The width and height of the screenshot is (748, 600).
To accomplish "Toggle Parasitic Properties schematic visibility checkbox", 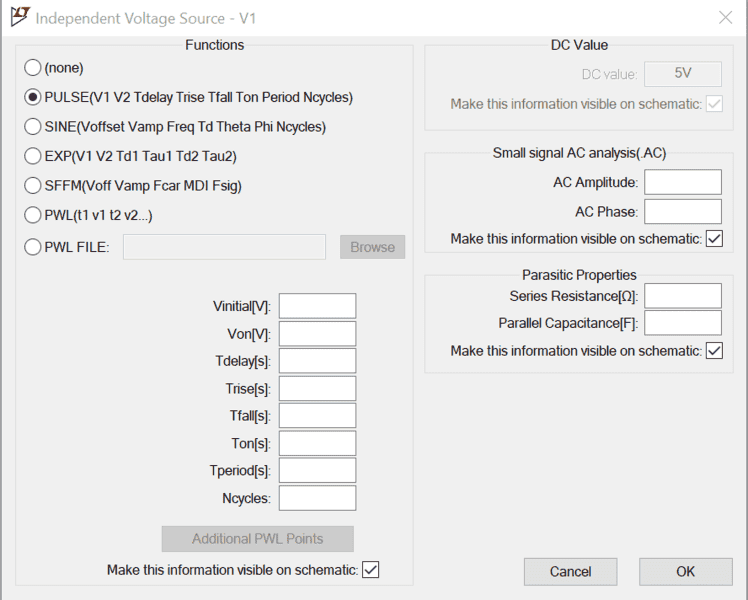I will (714, 351).
